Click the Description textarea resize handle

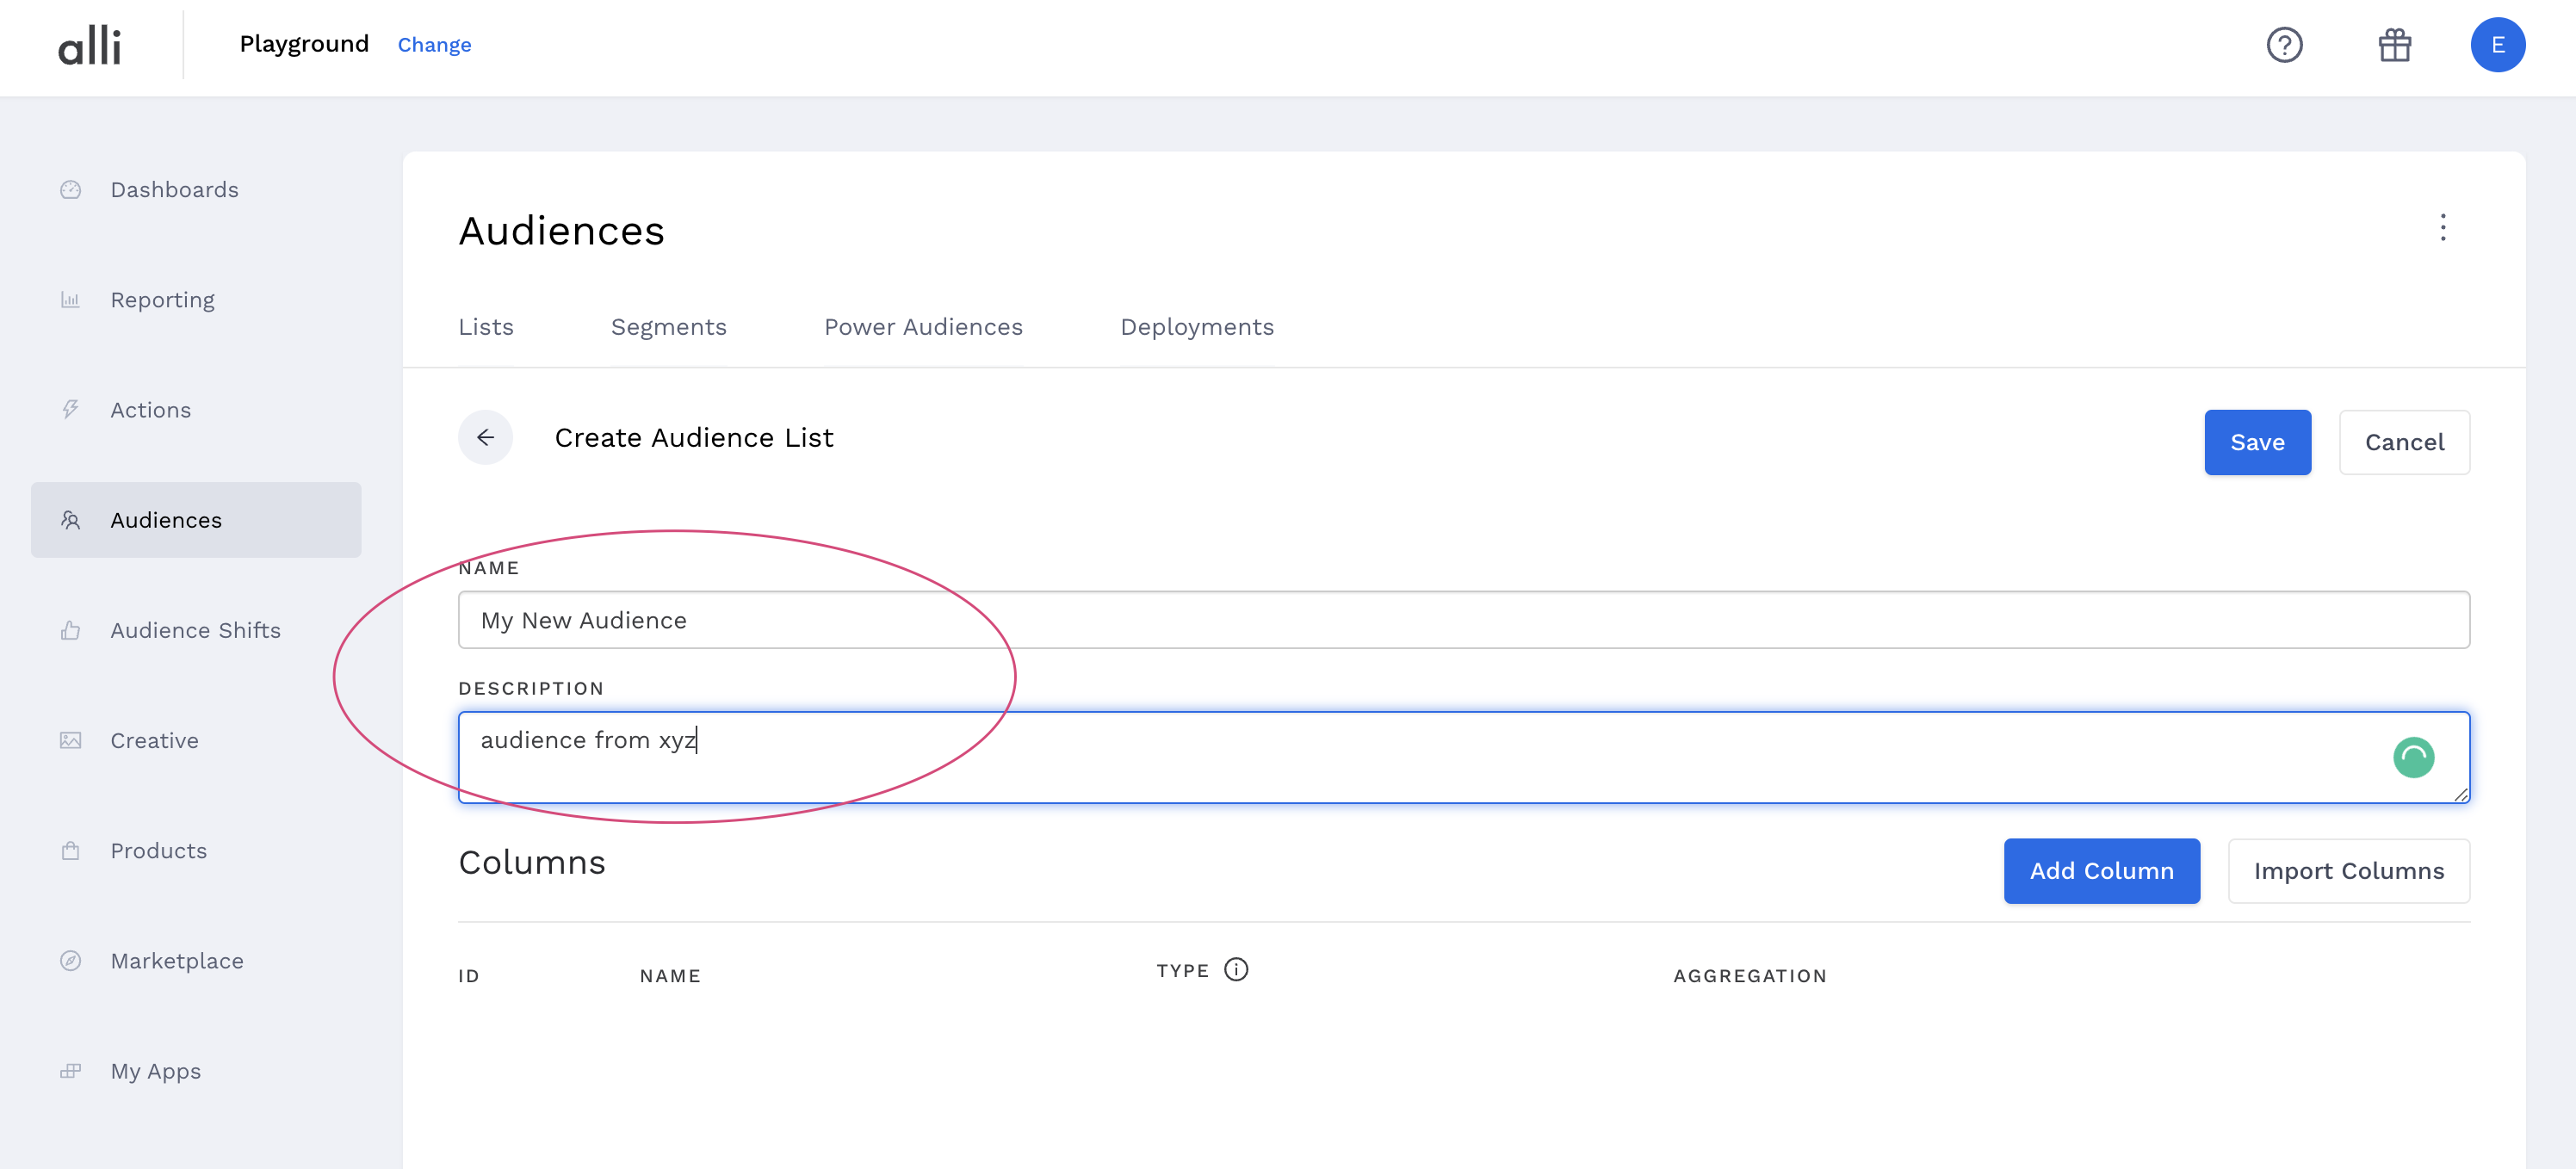[2460, 794]
